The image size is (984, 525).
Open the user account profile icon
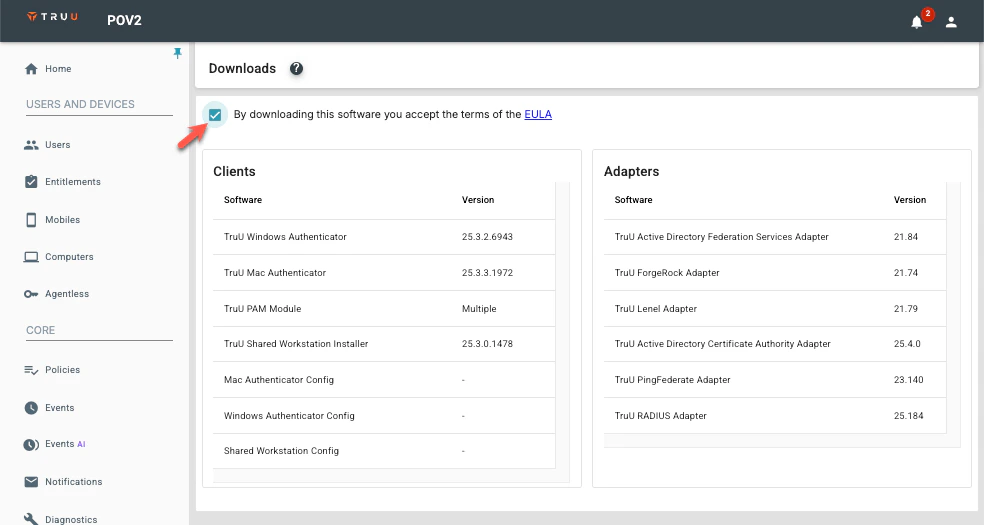point(951,23)
